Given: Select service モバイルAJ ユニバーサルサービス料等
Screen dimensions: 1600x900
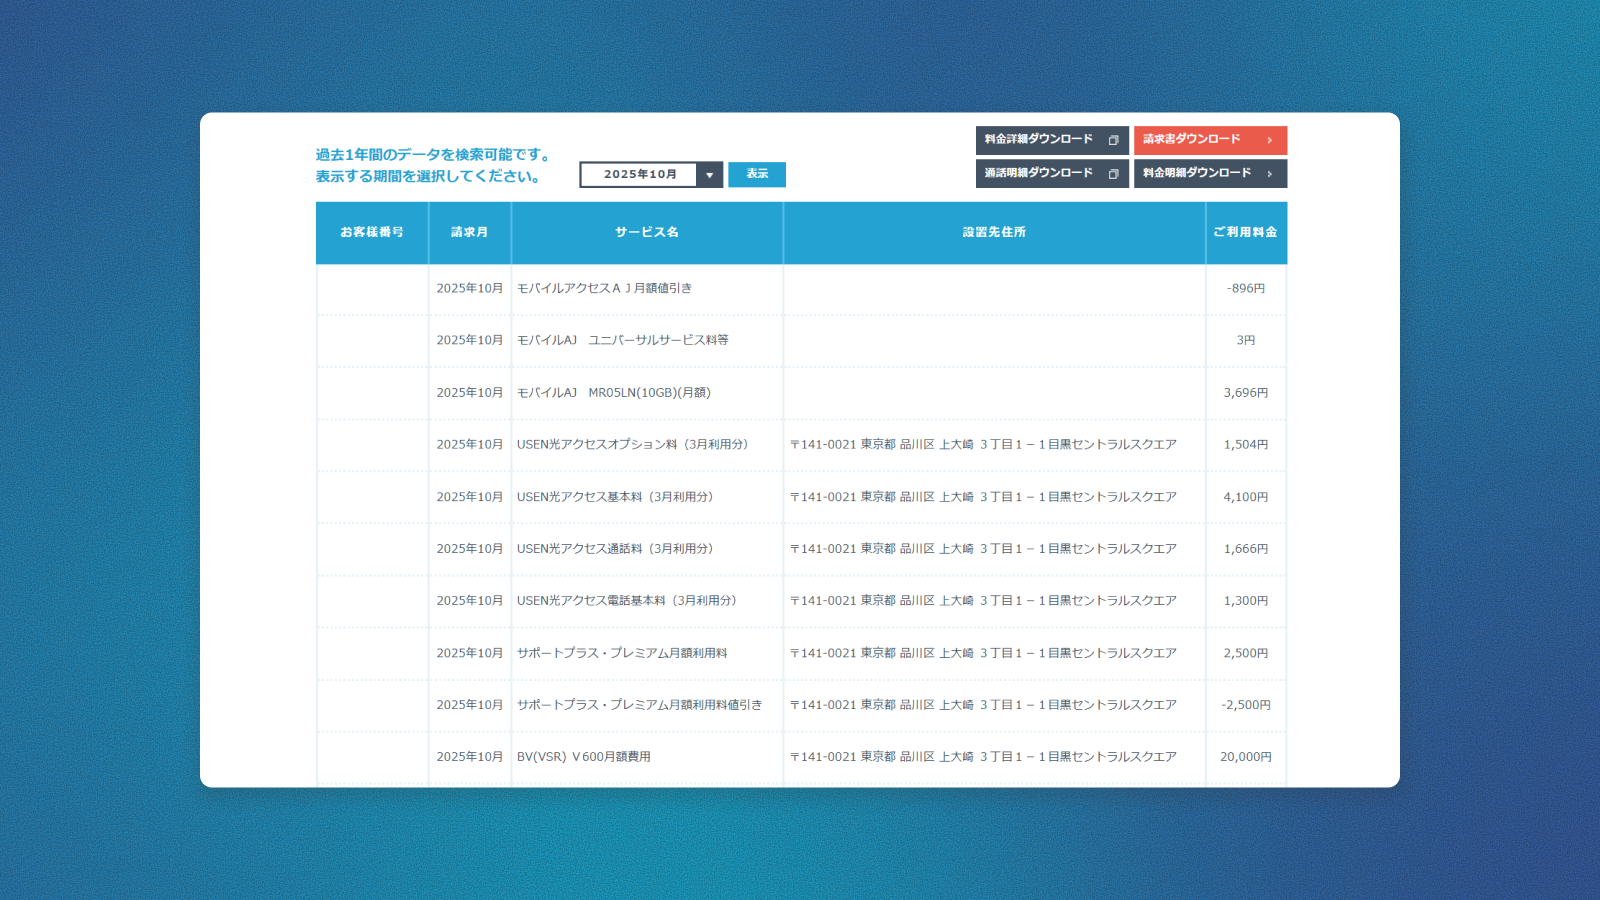Looking at the screenshot, I should pyautogui.click(x=622, y=341).
